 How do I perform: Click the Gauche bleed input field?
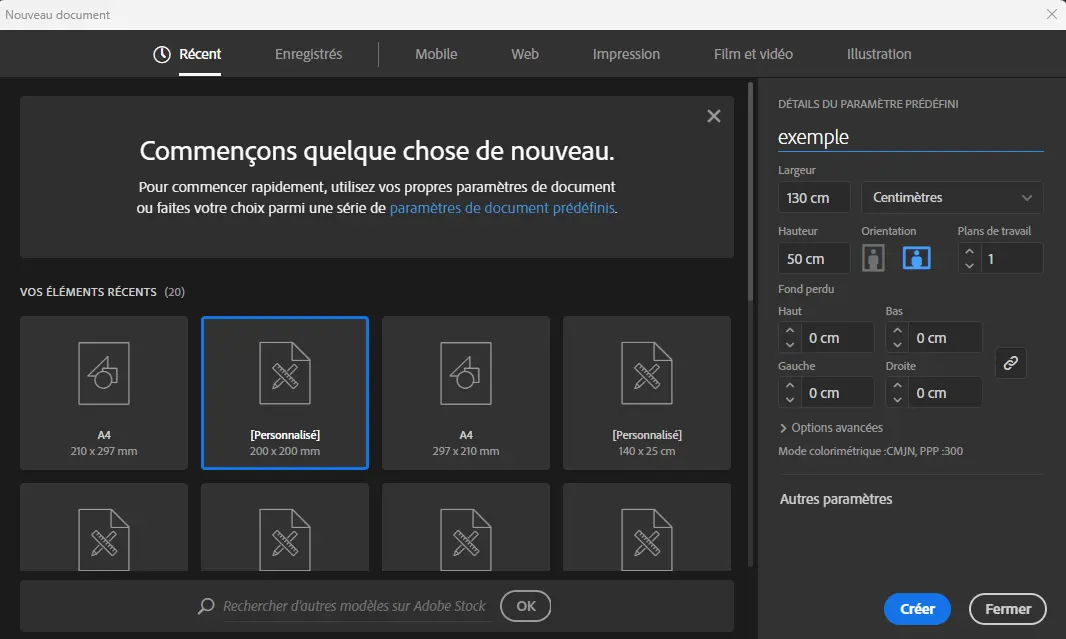pyautogui.click(x=837, y=393)
